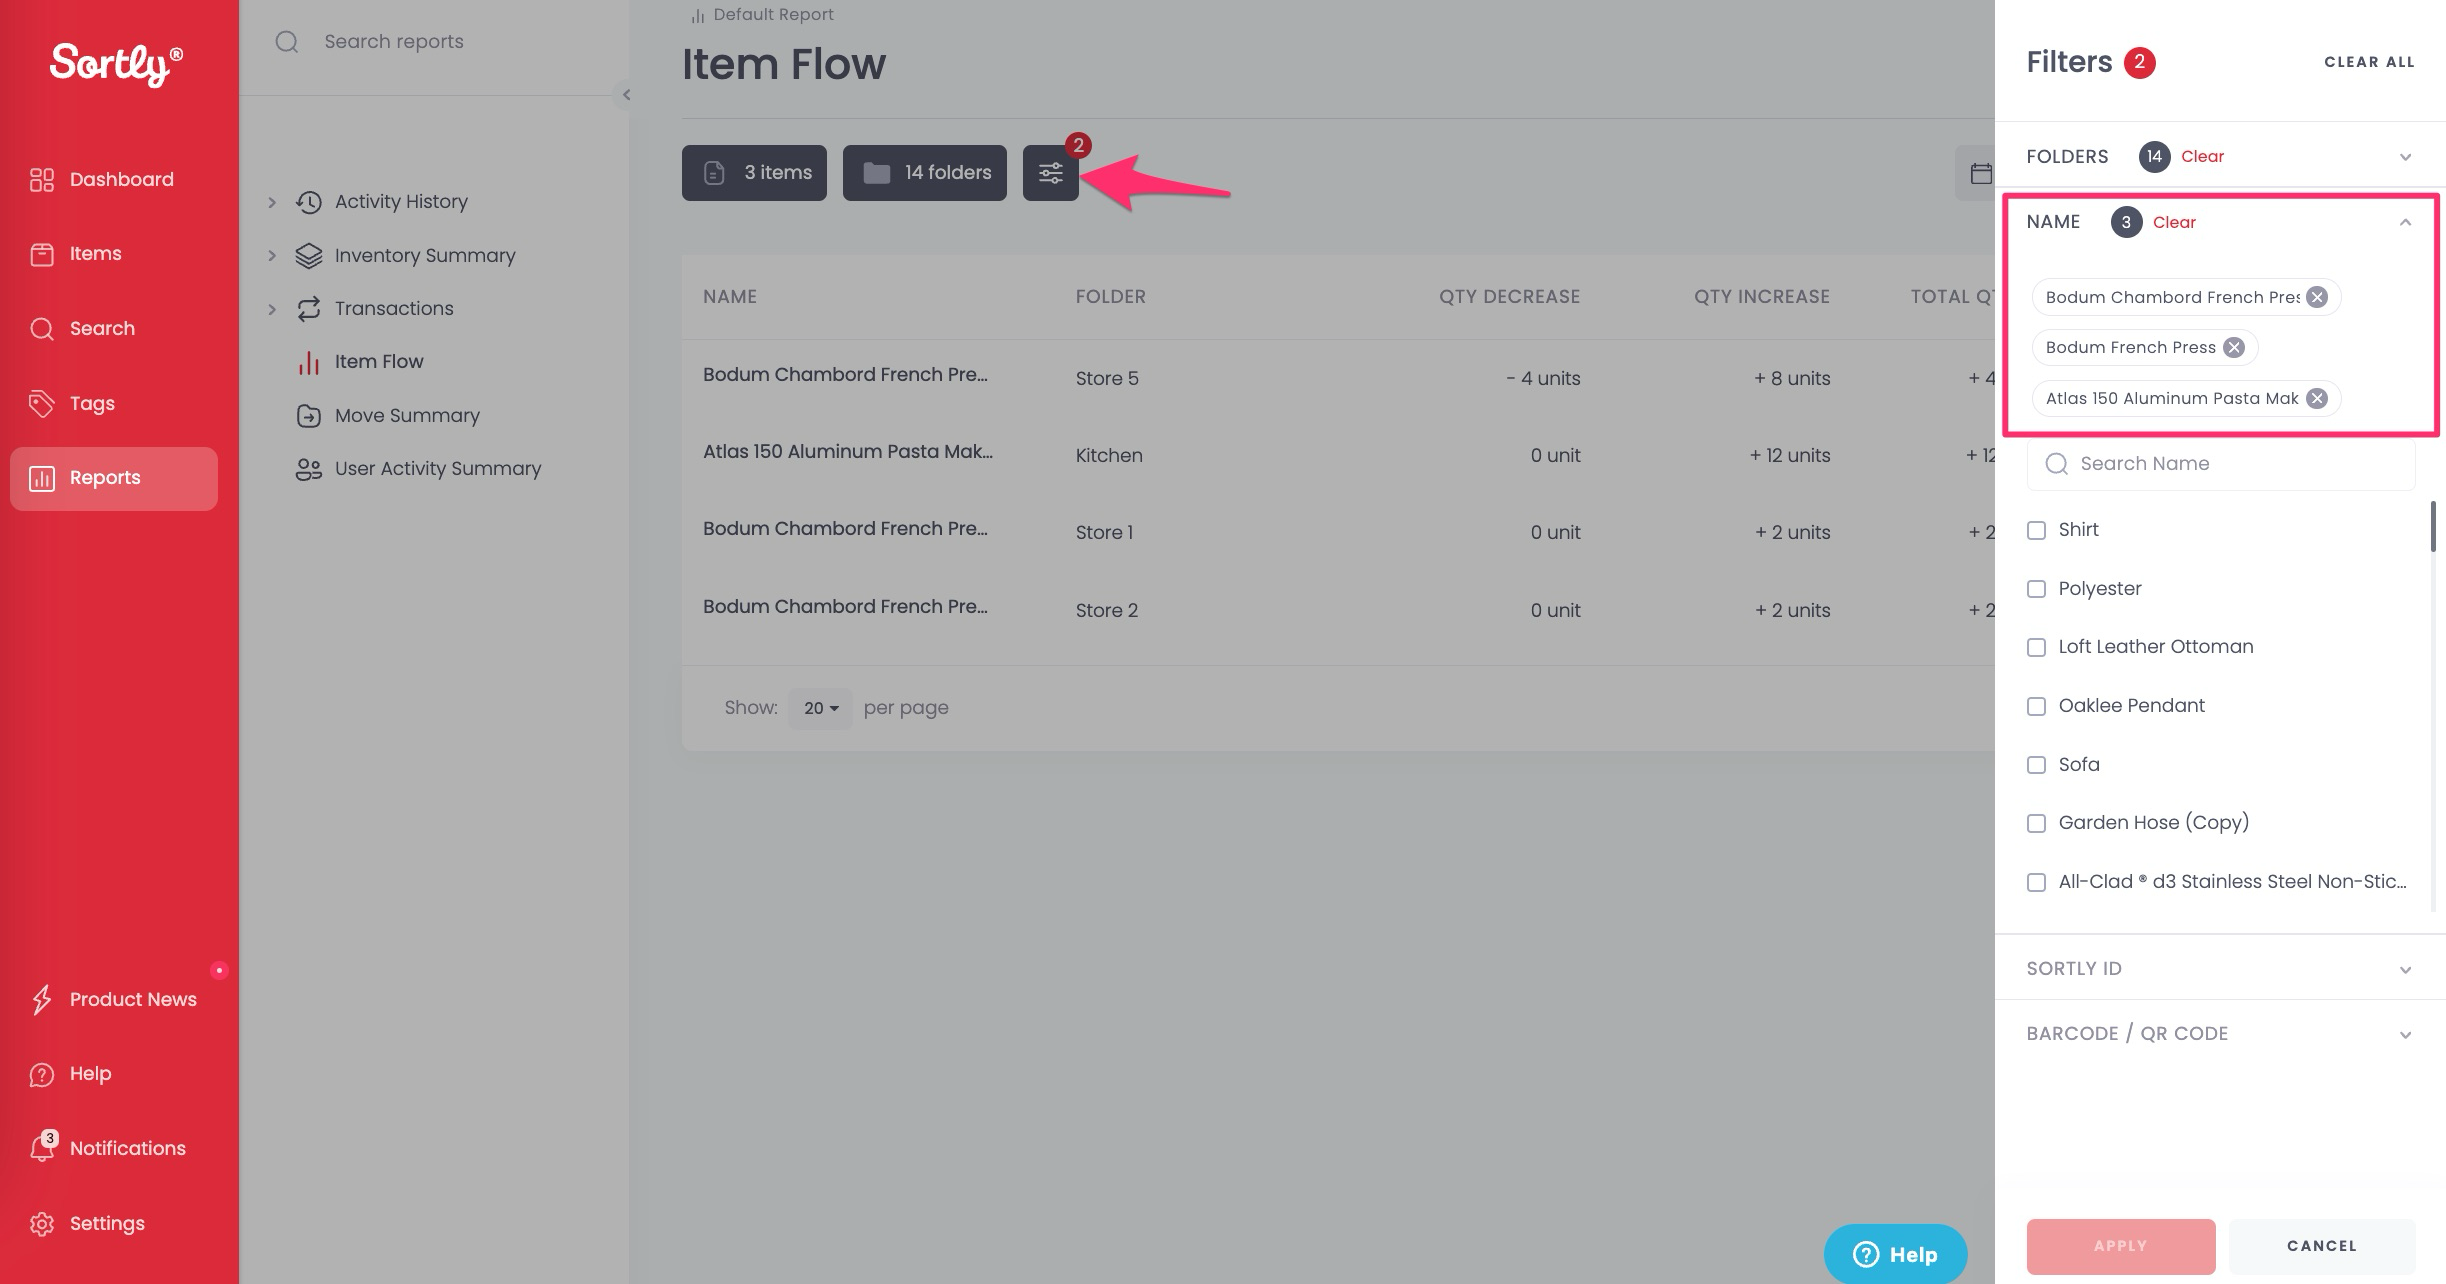
Task: Open the 20 per page dropdown
Action: click(x=820, y=708)
